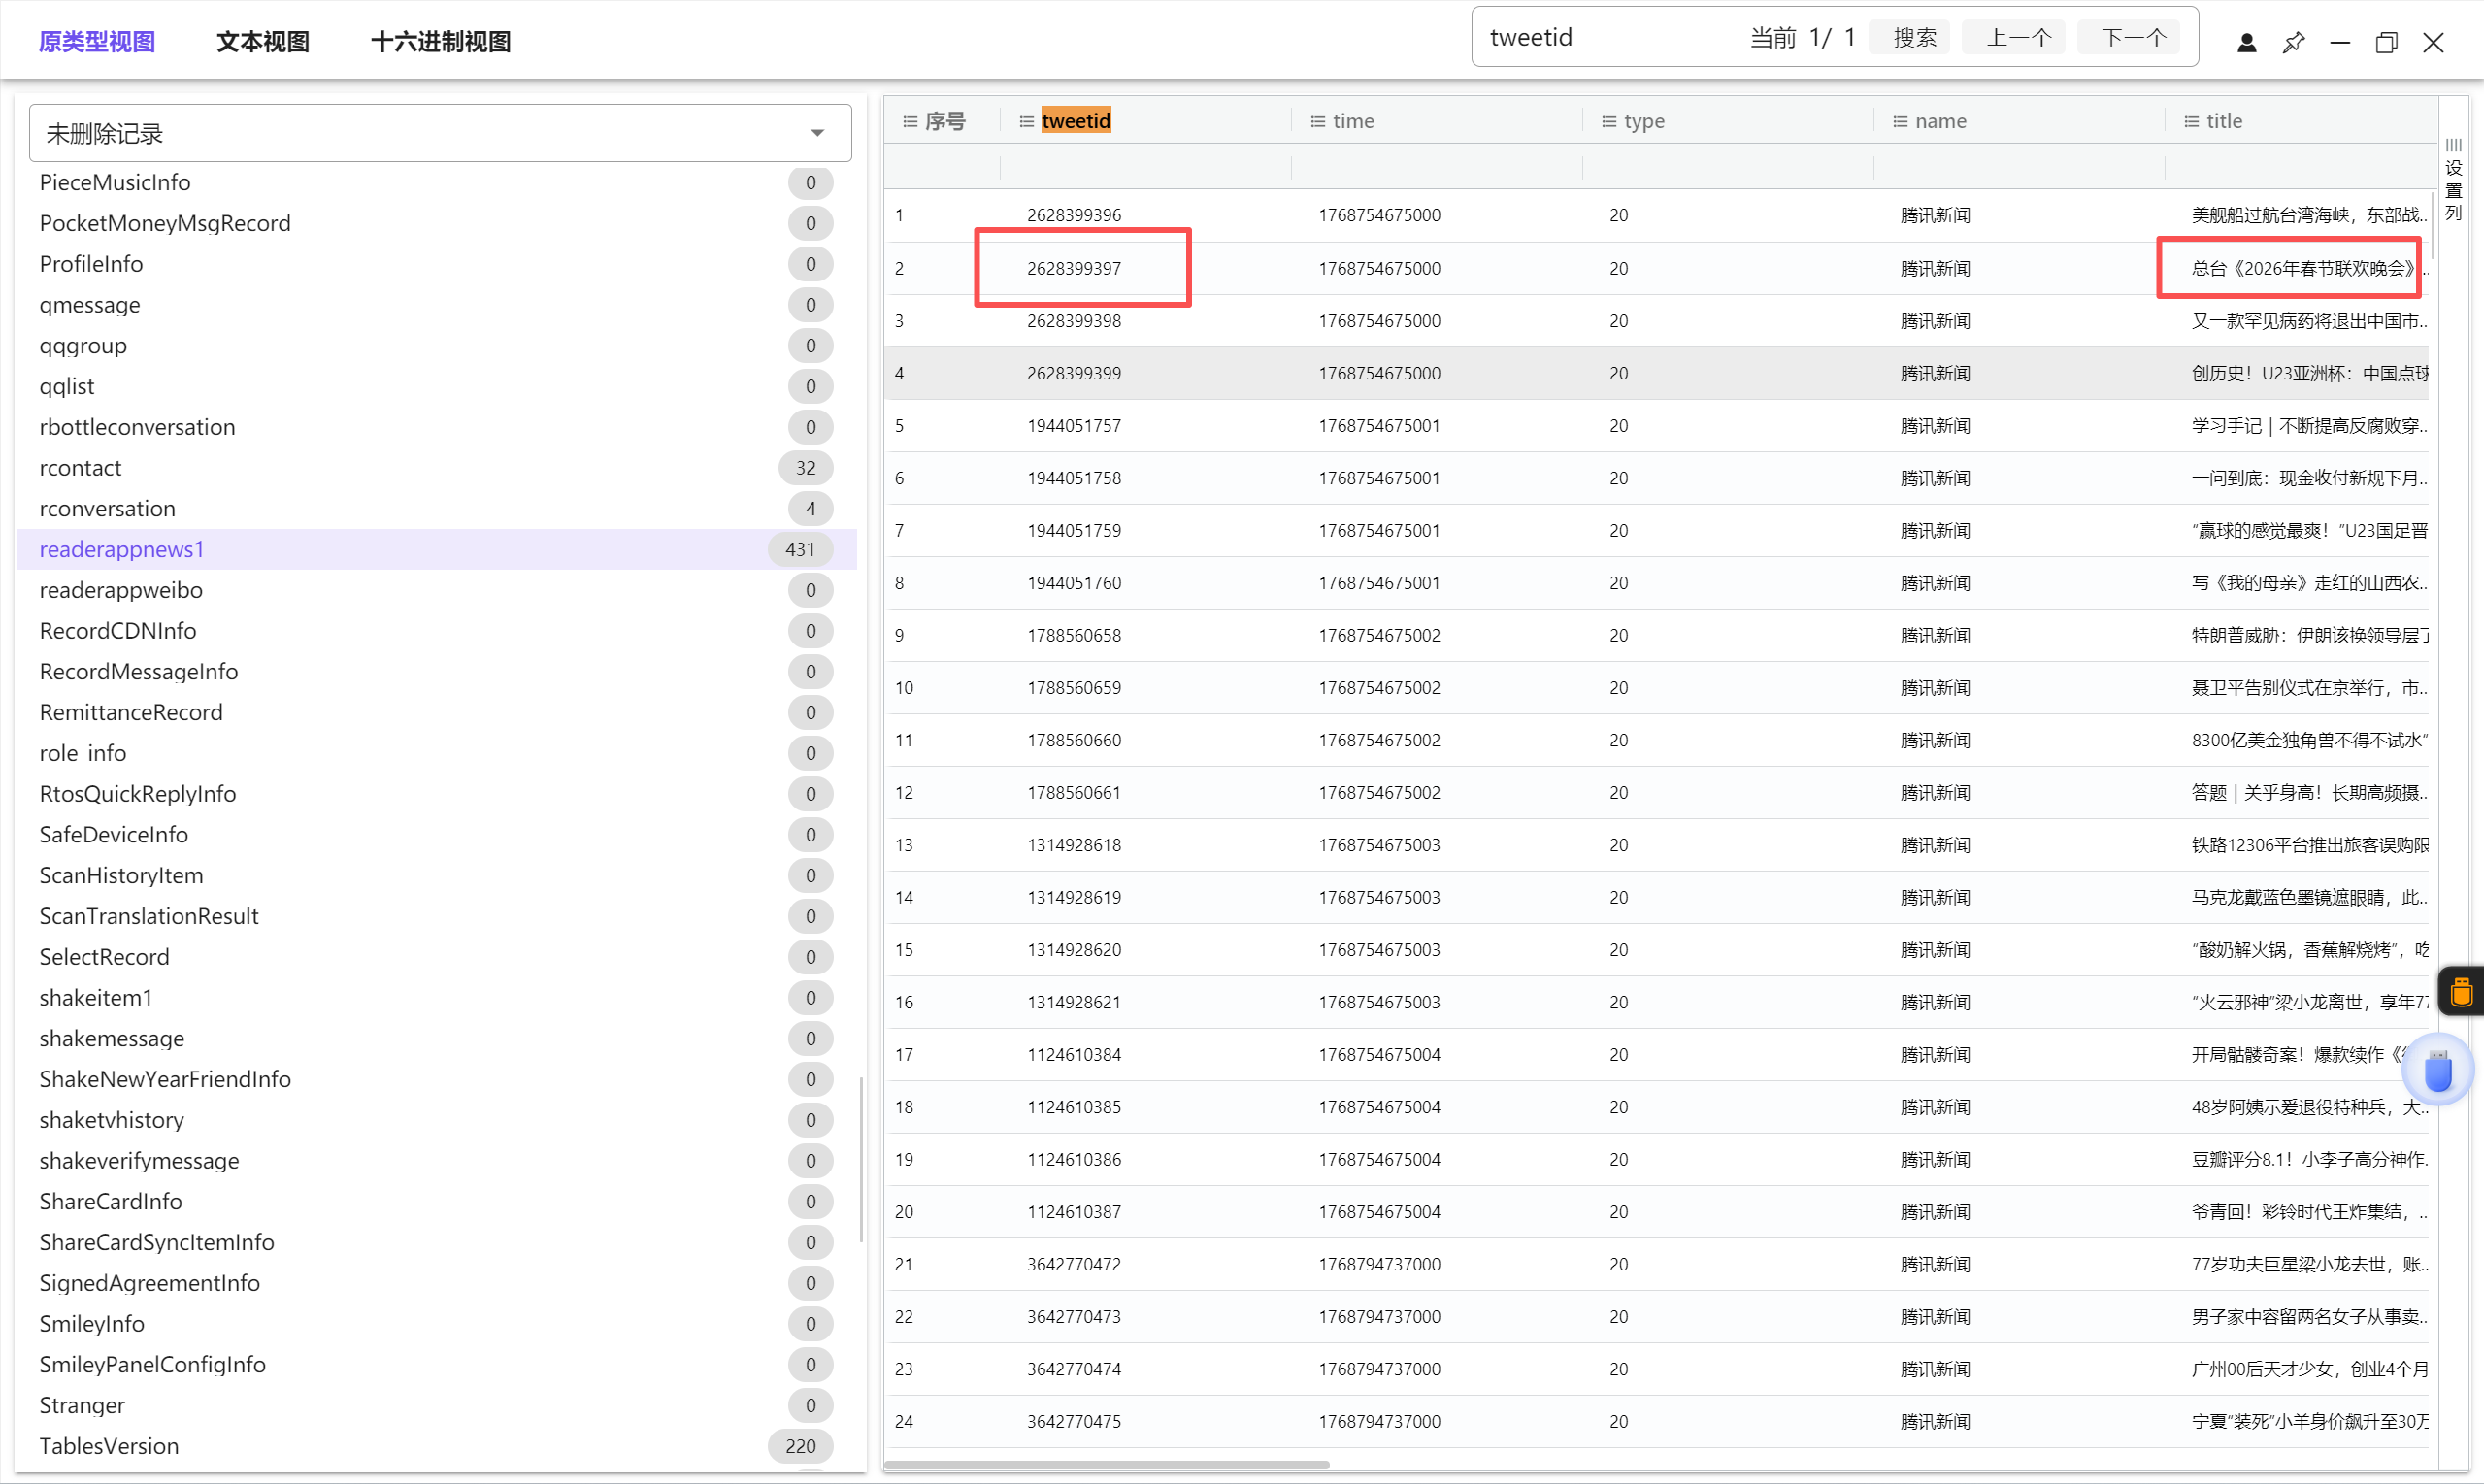
Task: Click the menu icon beside name column
Action: click(1899, 121)
